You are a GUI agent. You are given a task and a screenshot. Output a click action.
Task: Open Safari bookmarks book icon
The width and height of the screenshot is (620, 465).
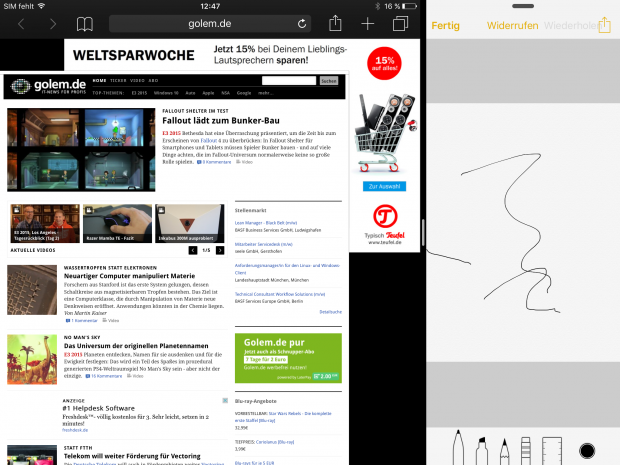pos(85,24)
